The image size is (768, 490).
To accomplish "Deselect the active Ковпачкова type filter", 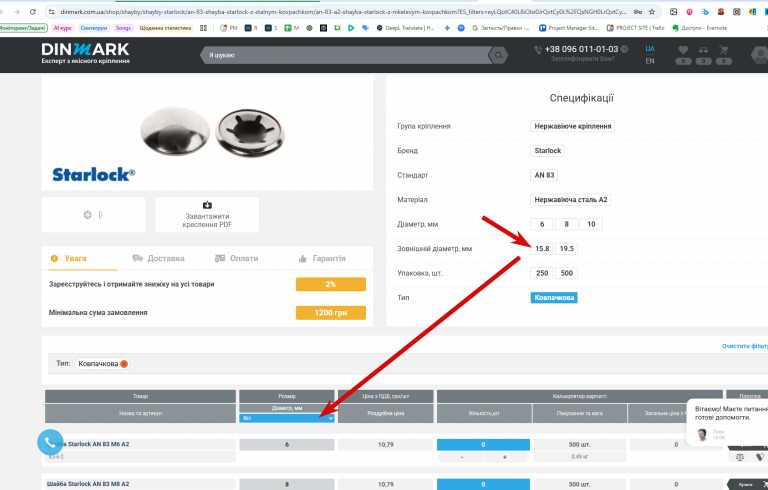I will [554, 297].
